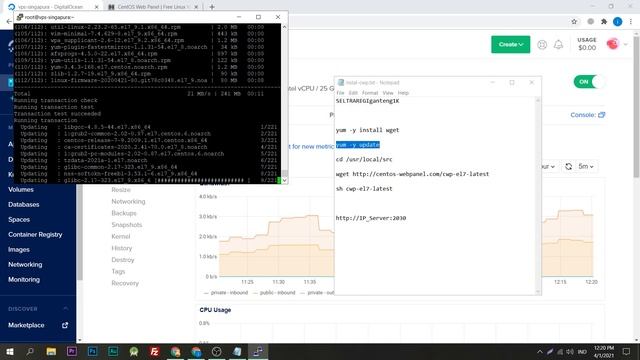Select droplet Destroy menu item

pos(122,260)
